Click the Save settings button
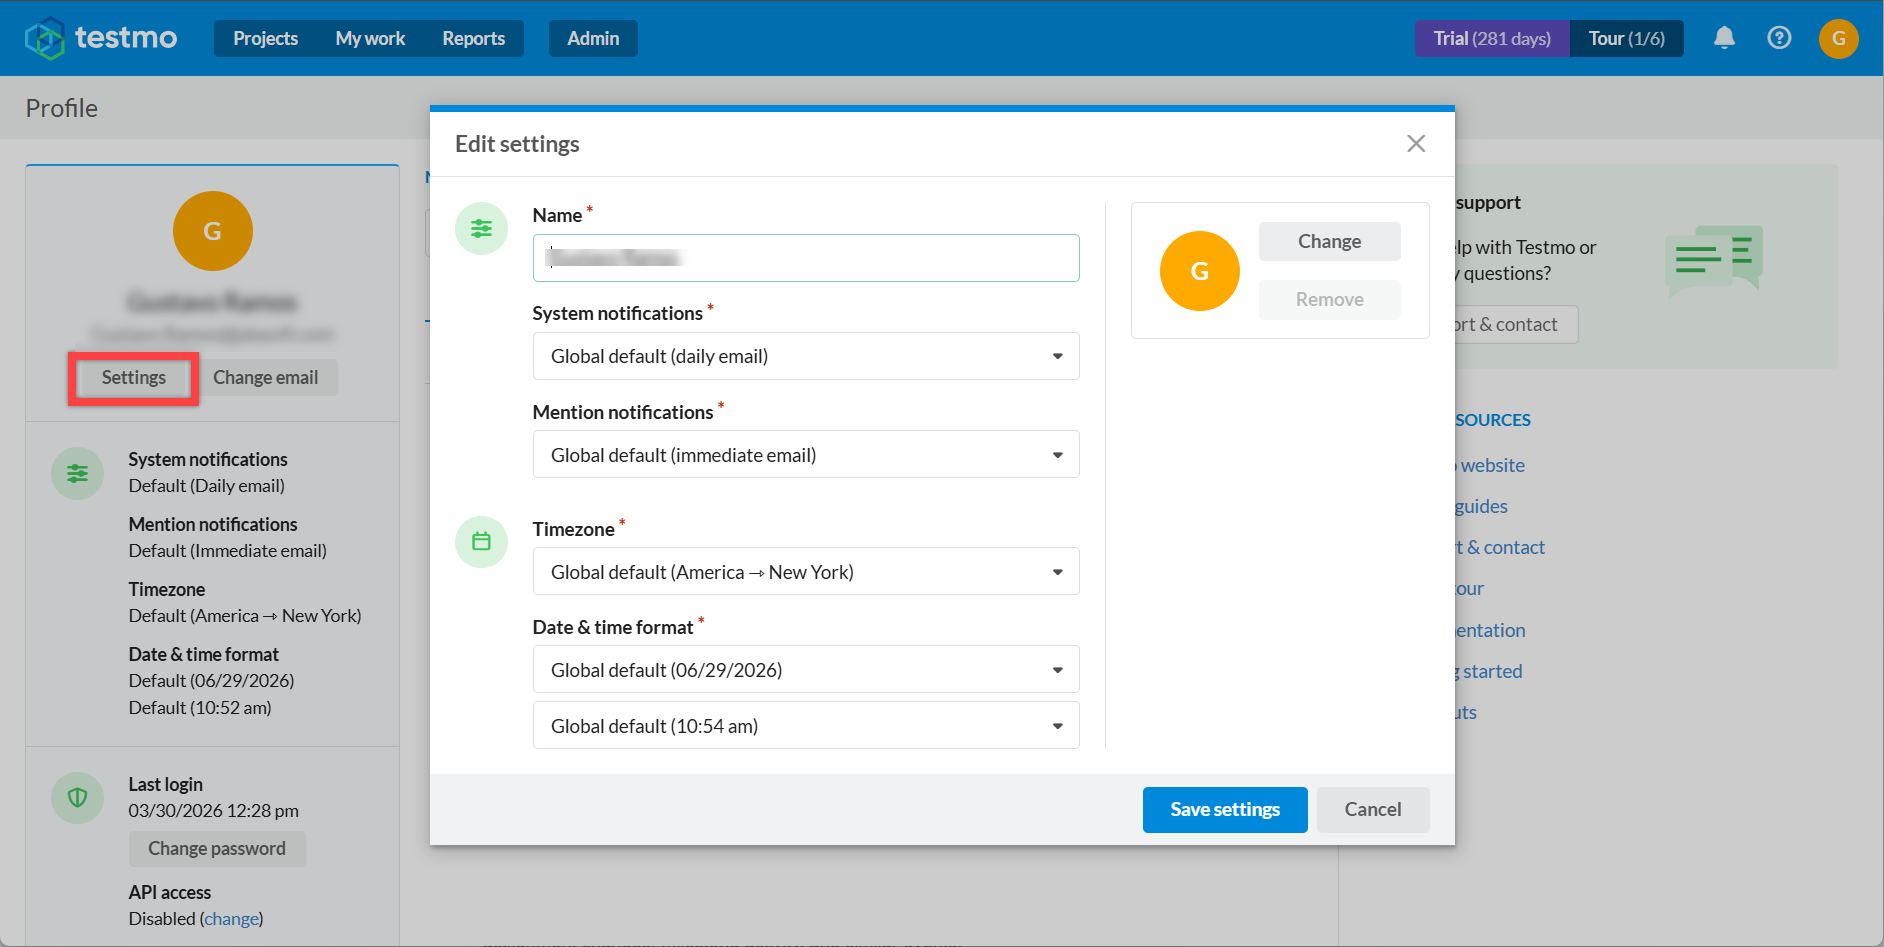Image resolution: width=1884 pixels, height=947 pixels. pyautogui.click(x=1225, y=809)
